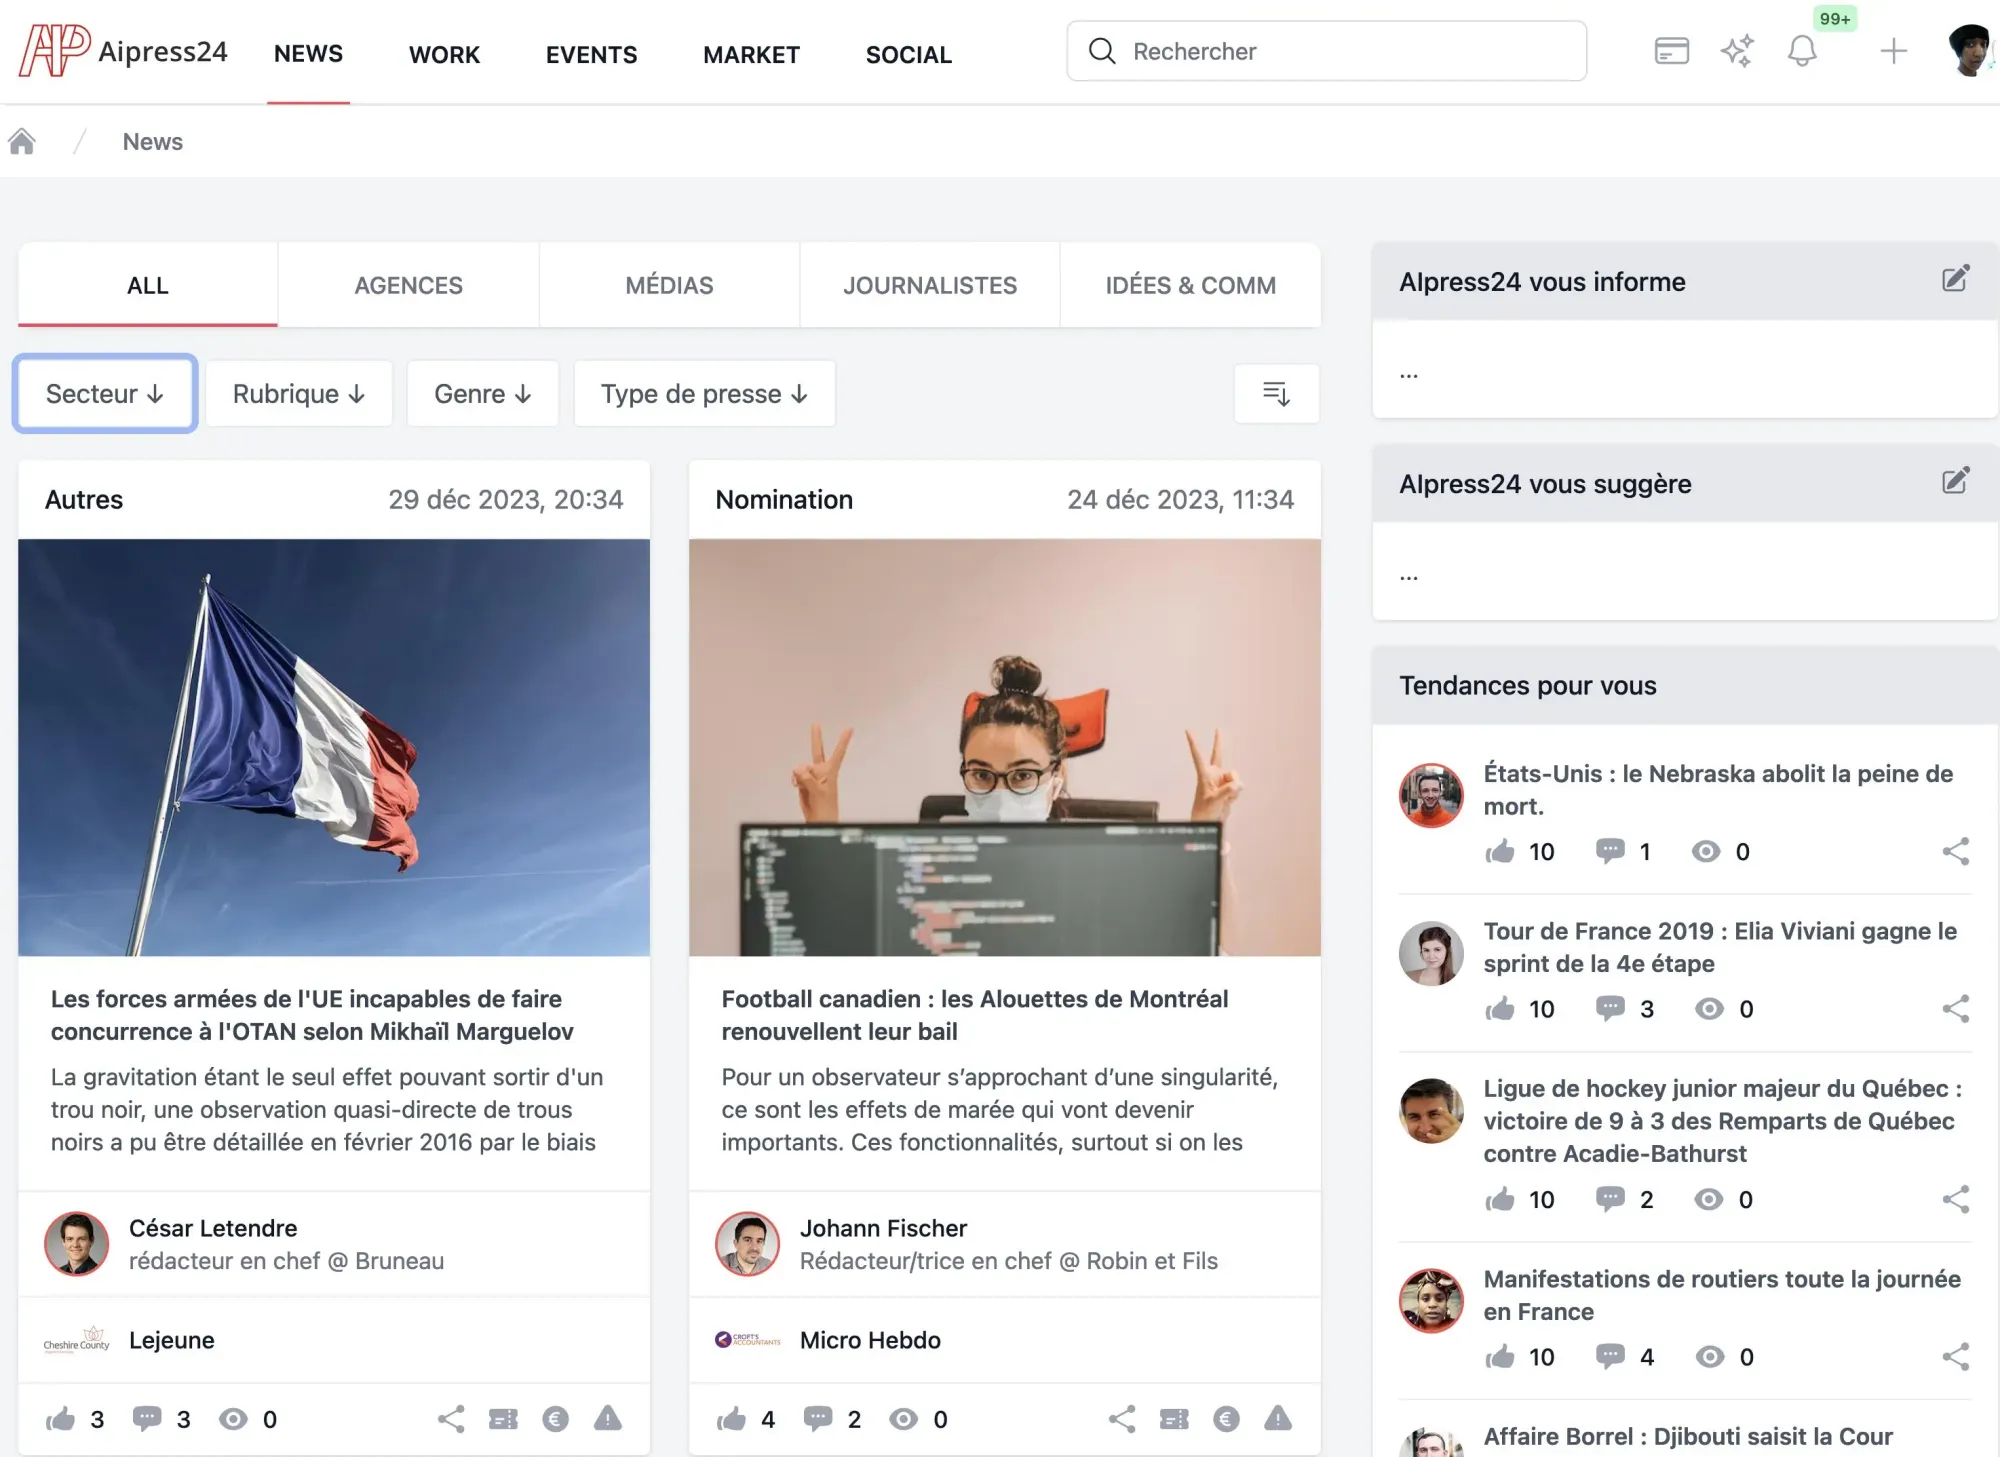The width and height of the screenshot is (2000, 1457).
Task: Report the Football canadien article via warning icon
Action: (1278, 1418)
